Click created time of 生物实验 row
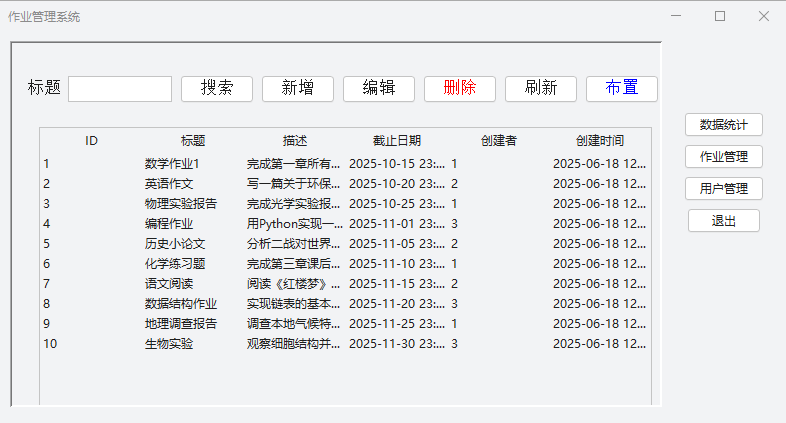The width and height of the screenshot is (786, 423). point(599,344)
